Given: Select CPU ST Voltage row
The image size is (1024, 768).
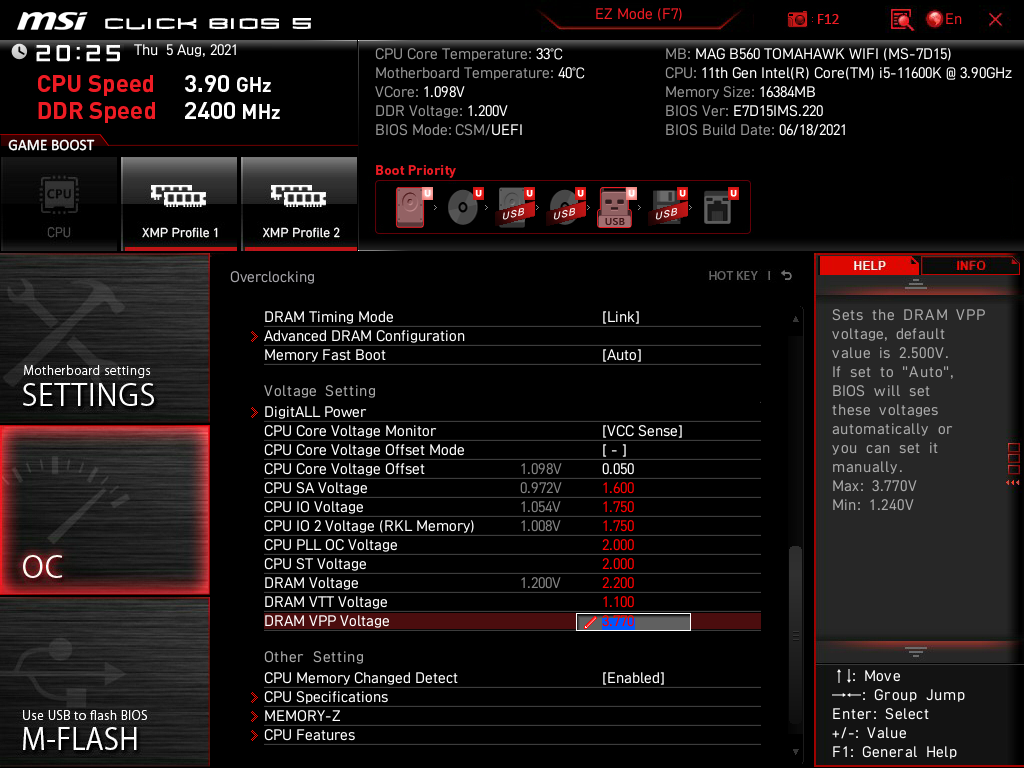Looking at the screenshot, I should click(512, 564).
